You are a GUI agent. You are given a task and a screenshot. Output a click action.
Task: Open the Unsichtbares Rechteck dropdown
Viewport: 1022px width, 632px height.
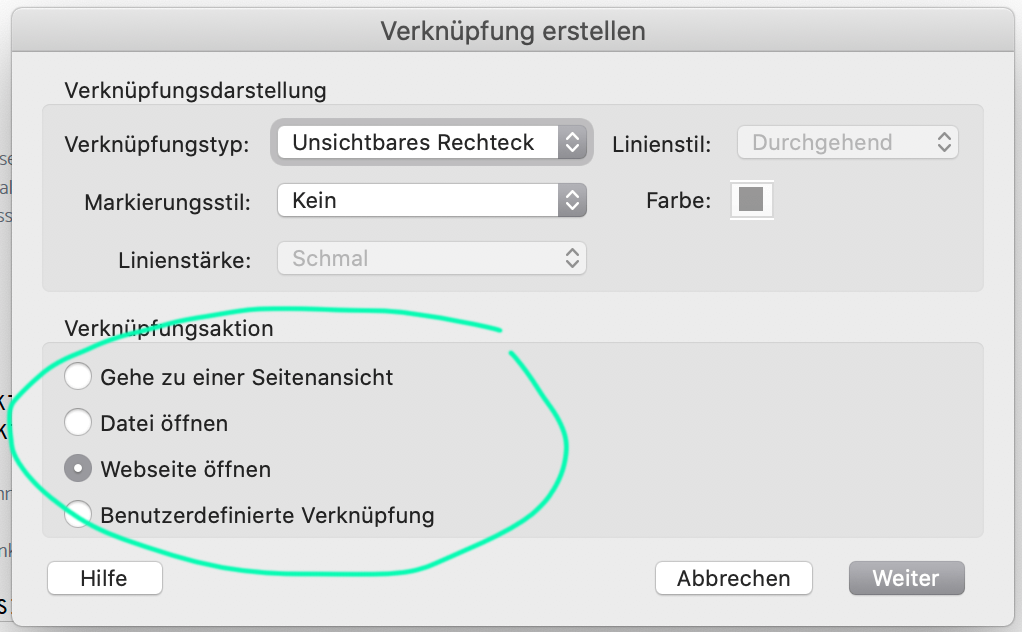click(x=432, y=142)
